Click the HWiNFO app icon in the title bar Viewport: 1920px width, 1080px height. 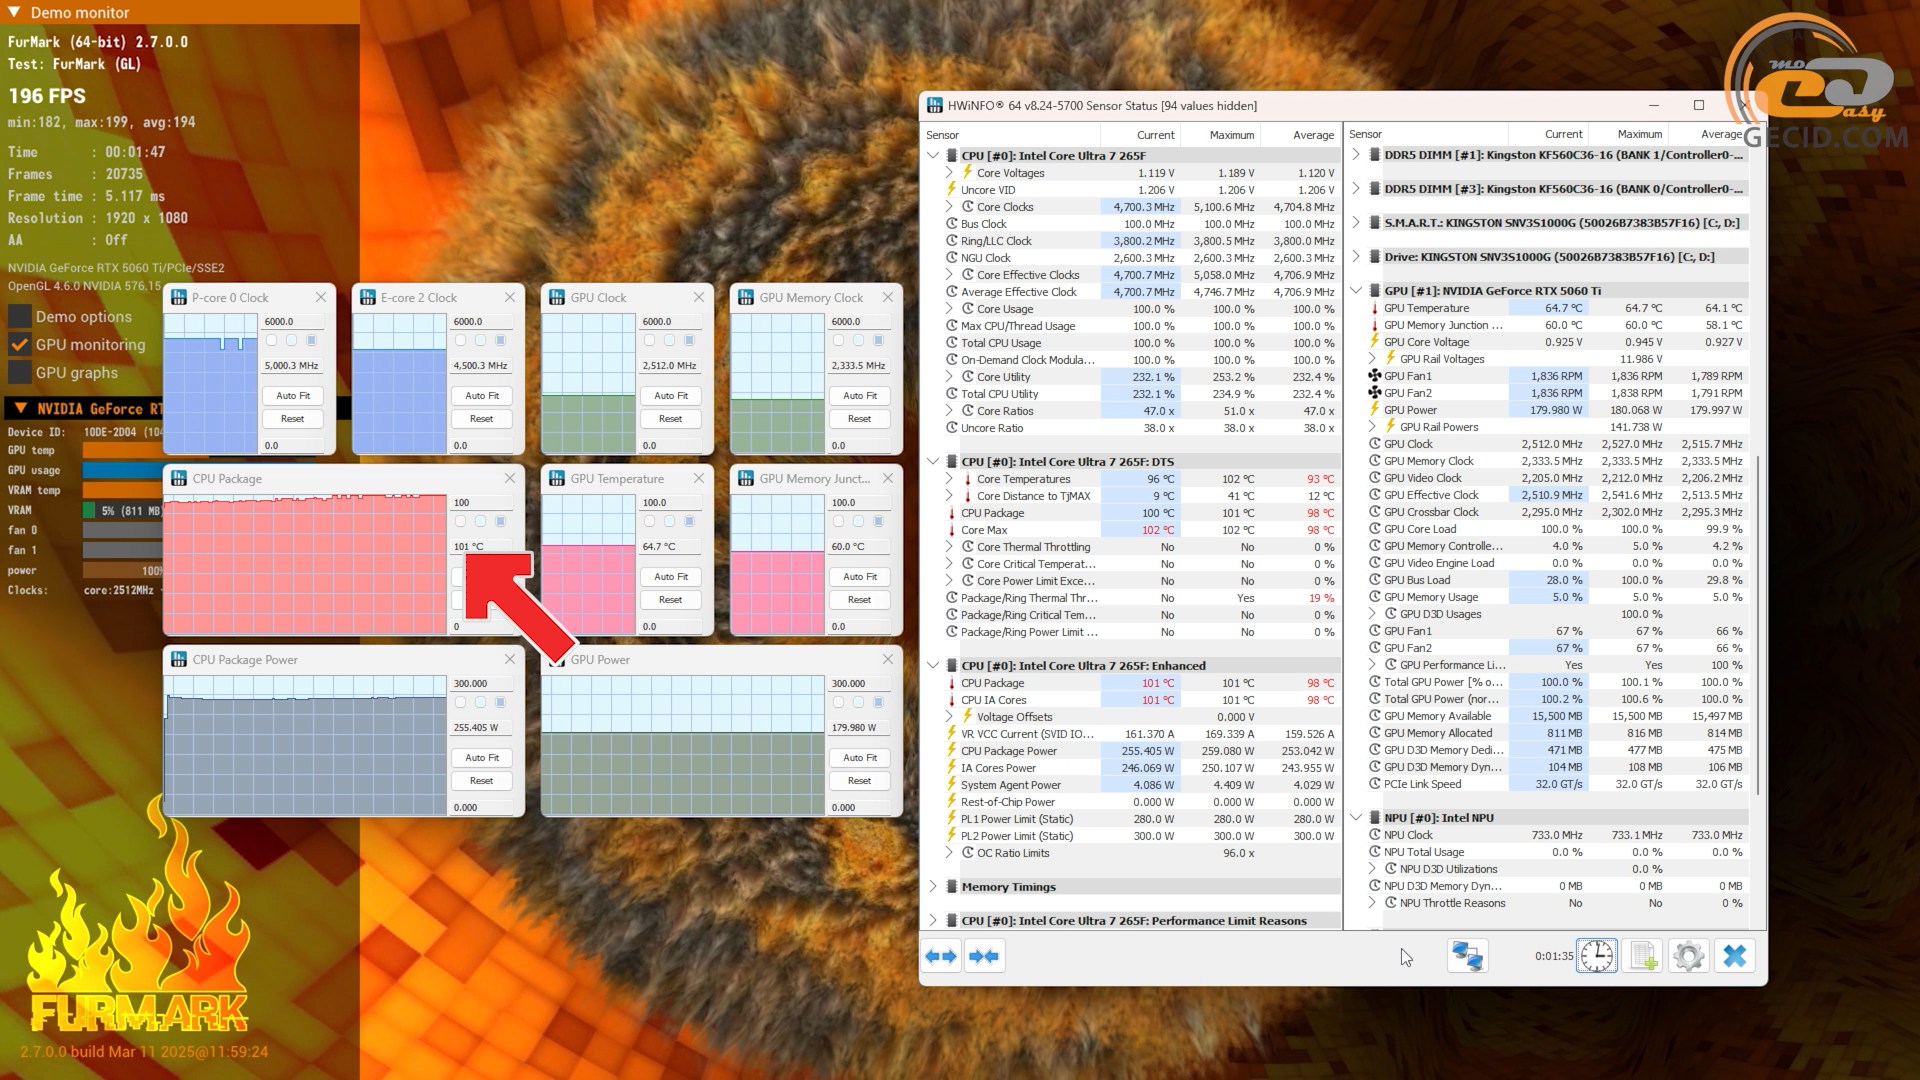935,105
